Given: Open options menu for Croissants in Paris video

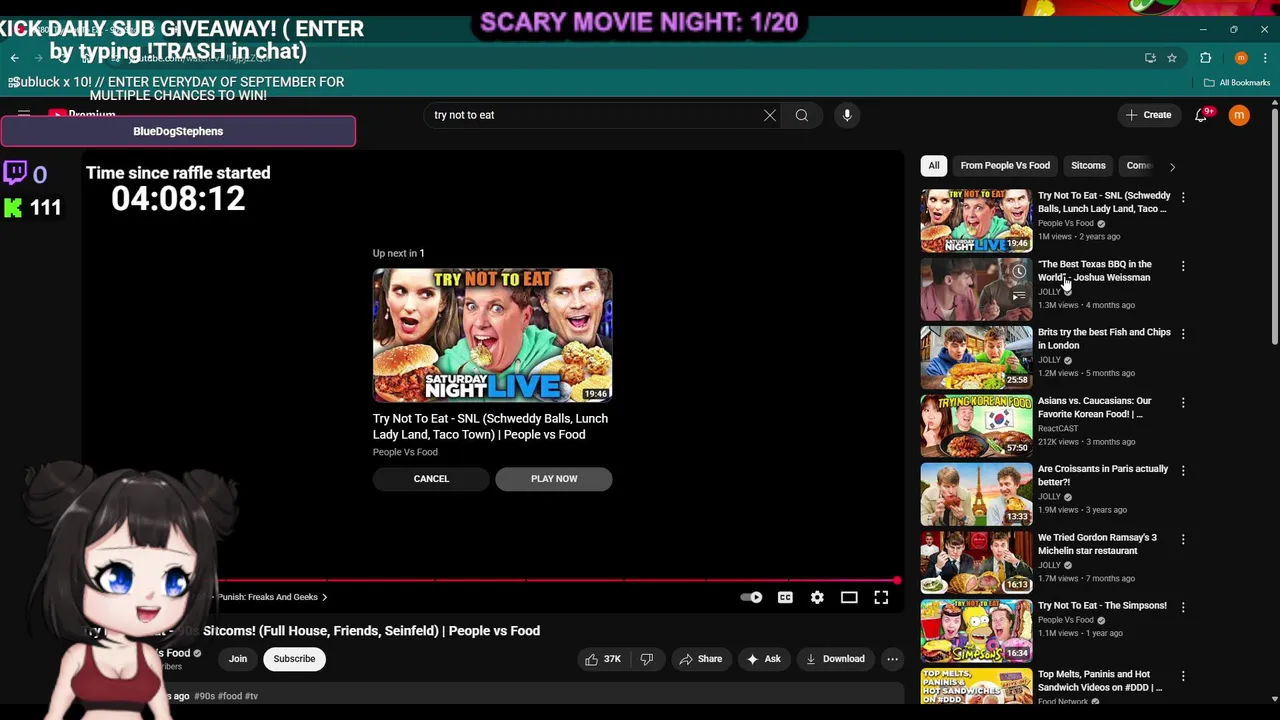Looking at the screenshot, I should click(1183, 471).
